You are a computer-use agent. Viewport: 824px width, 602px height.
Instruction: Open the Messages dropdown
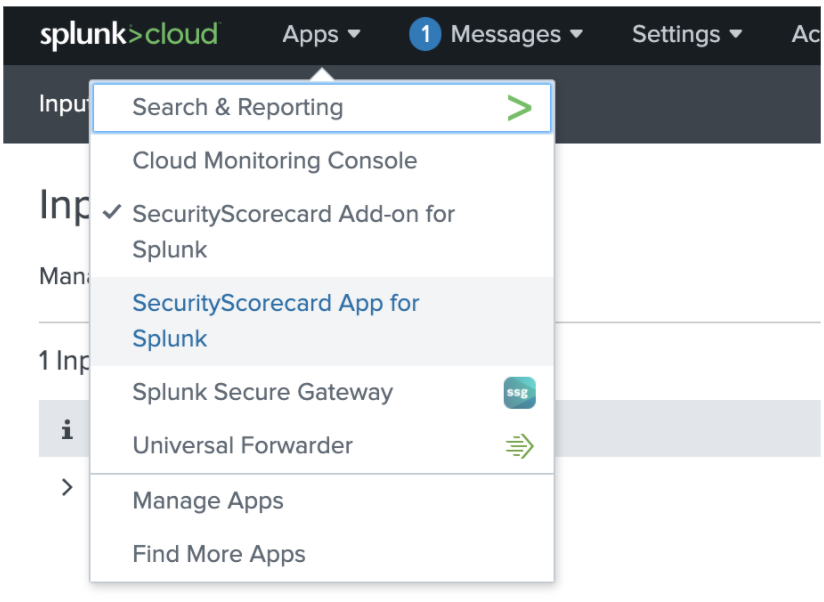(517, 35)
